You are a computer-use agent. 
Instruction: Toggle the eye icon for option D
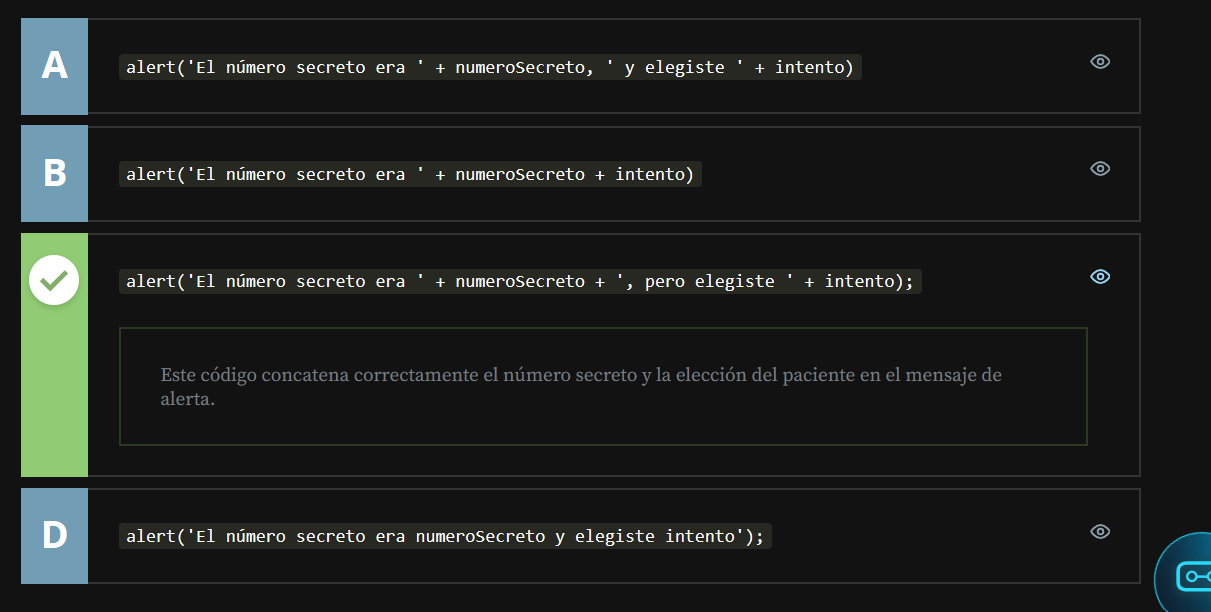1100,531
